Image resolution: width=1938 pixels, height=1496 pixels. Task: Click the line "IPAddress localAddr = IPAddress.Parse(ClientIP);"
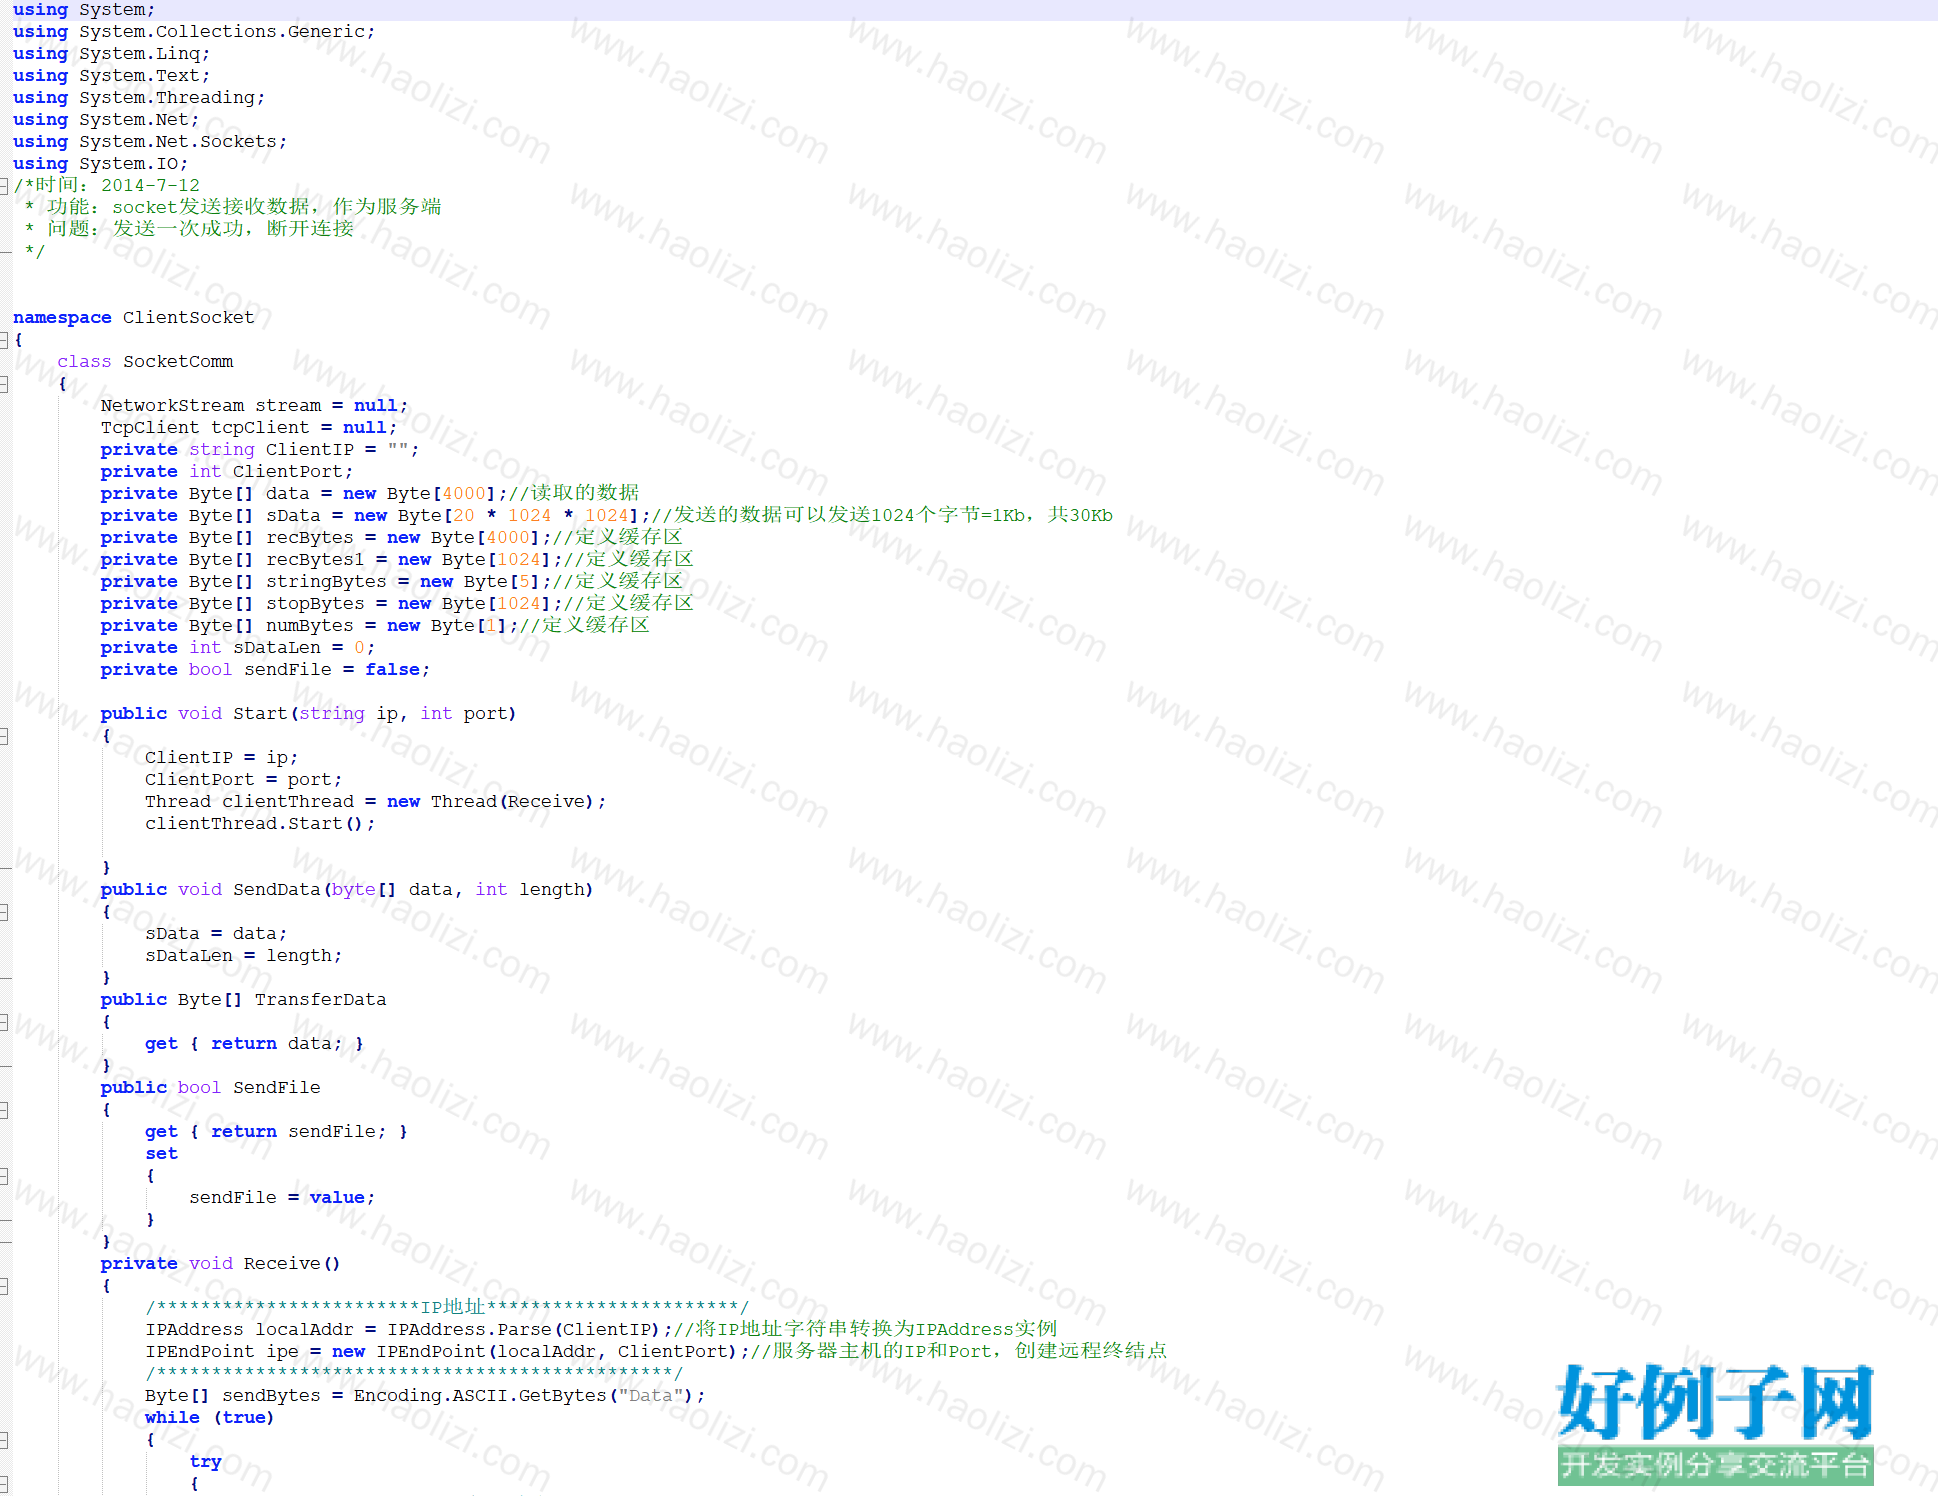(409, 1330)
